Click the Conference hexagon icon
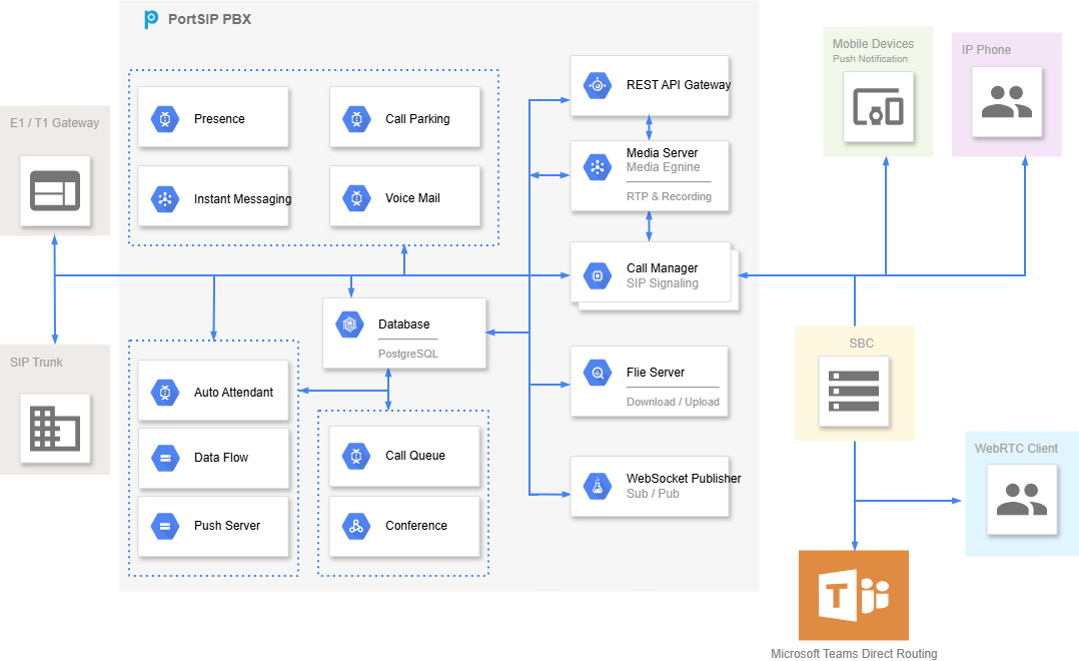Image resolution: width=1079 pixels, height=661 pixels. tap(356, 526)
